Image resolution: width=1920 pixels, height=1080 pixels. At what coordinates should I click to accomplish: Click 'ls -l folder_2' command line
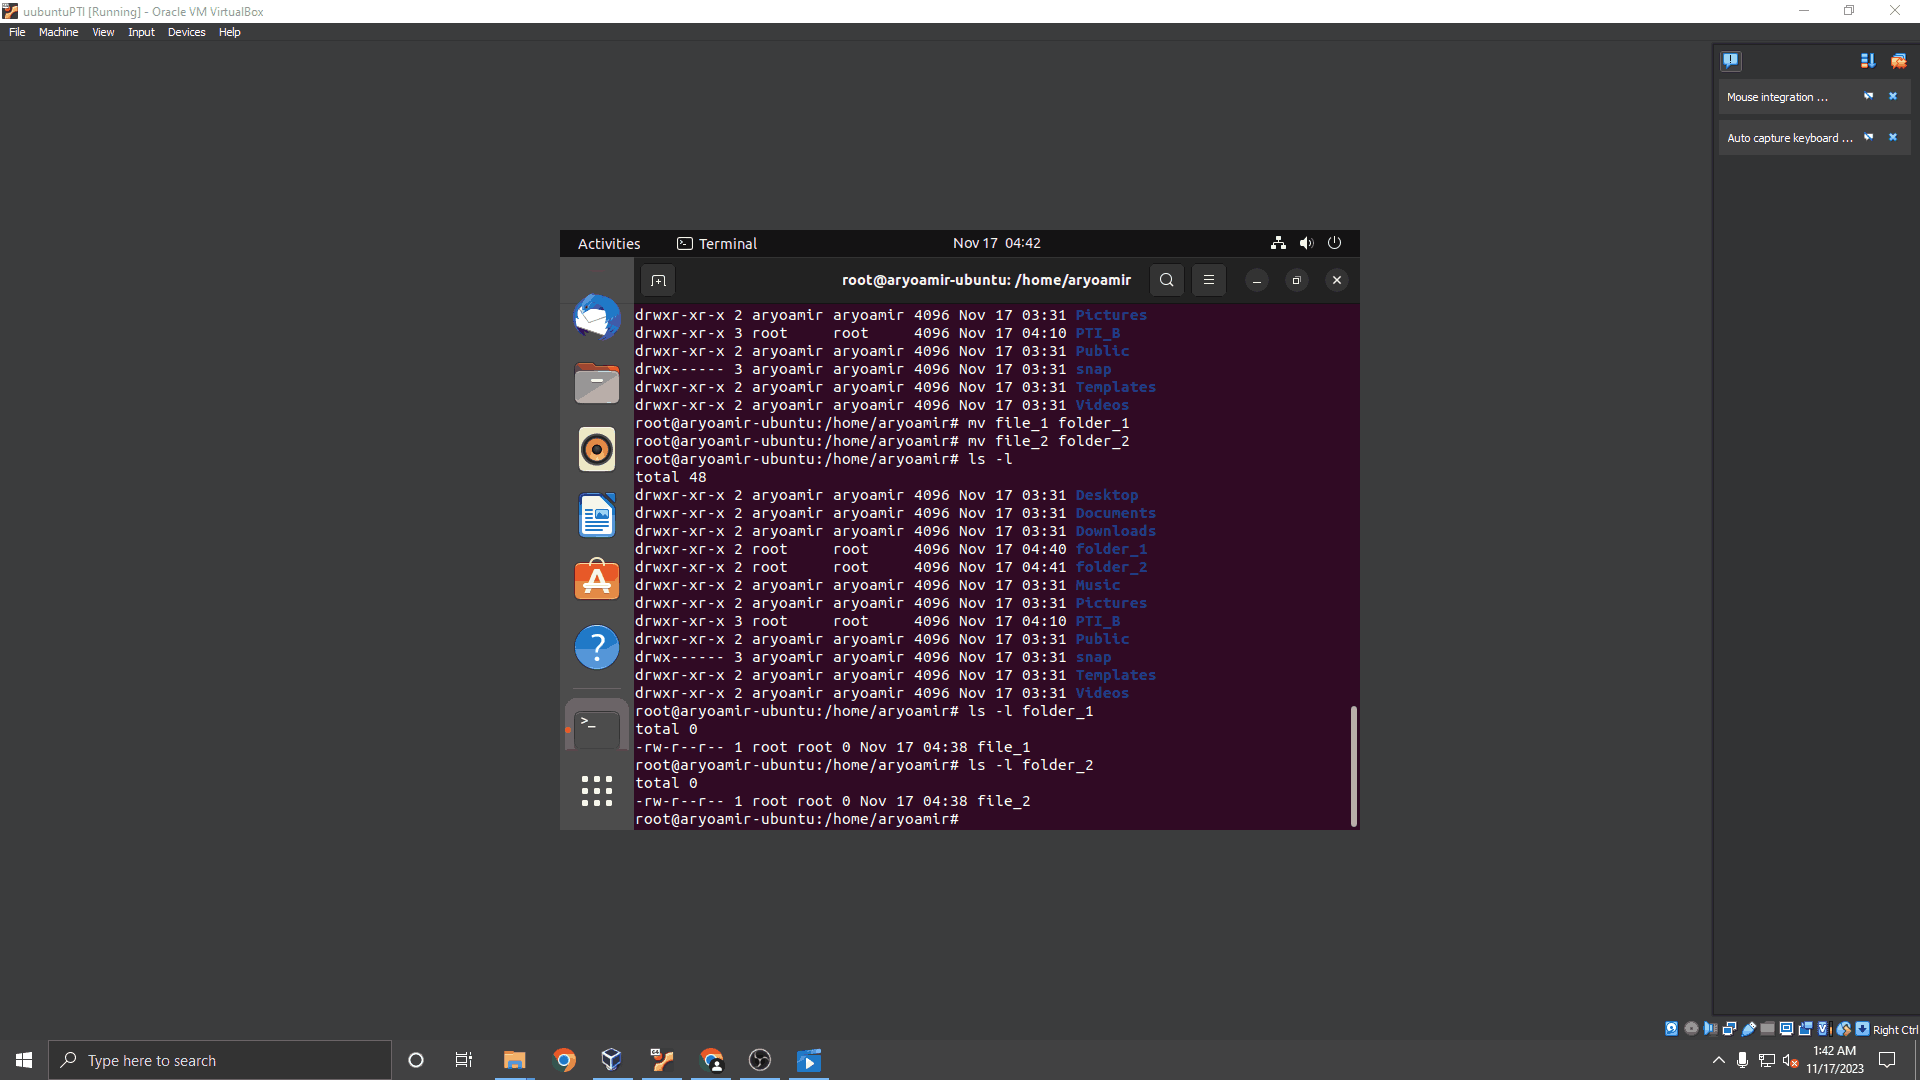pos(864,765)
